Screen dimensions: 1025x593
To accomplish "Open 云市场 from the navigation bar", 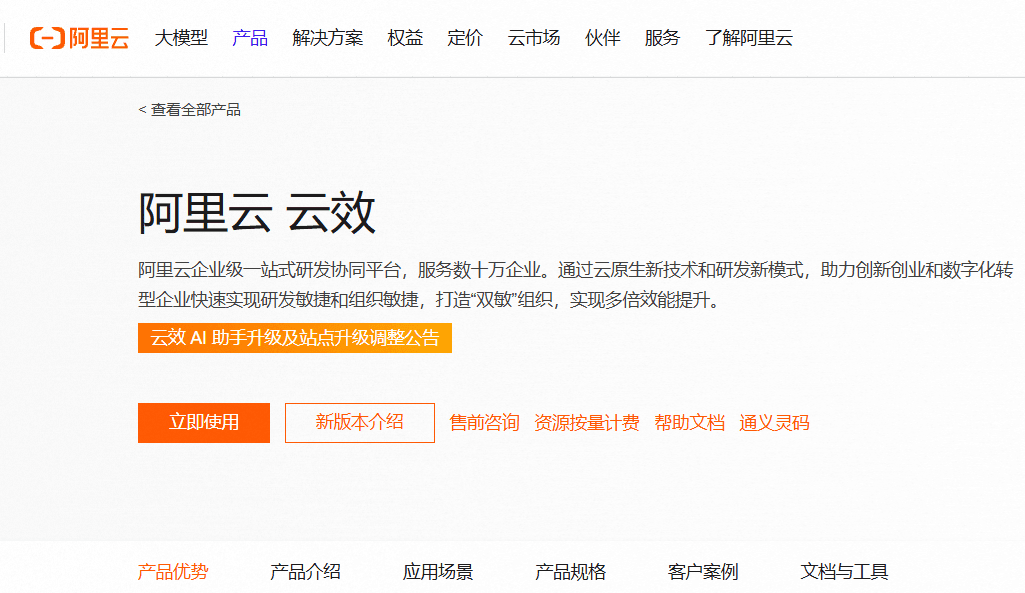I will [x=534, y=38].
